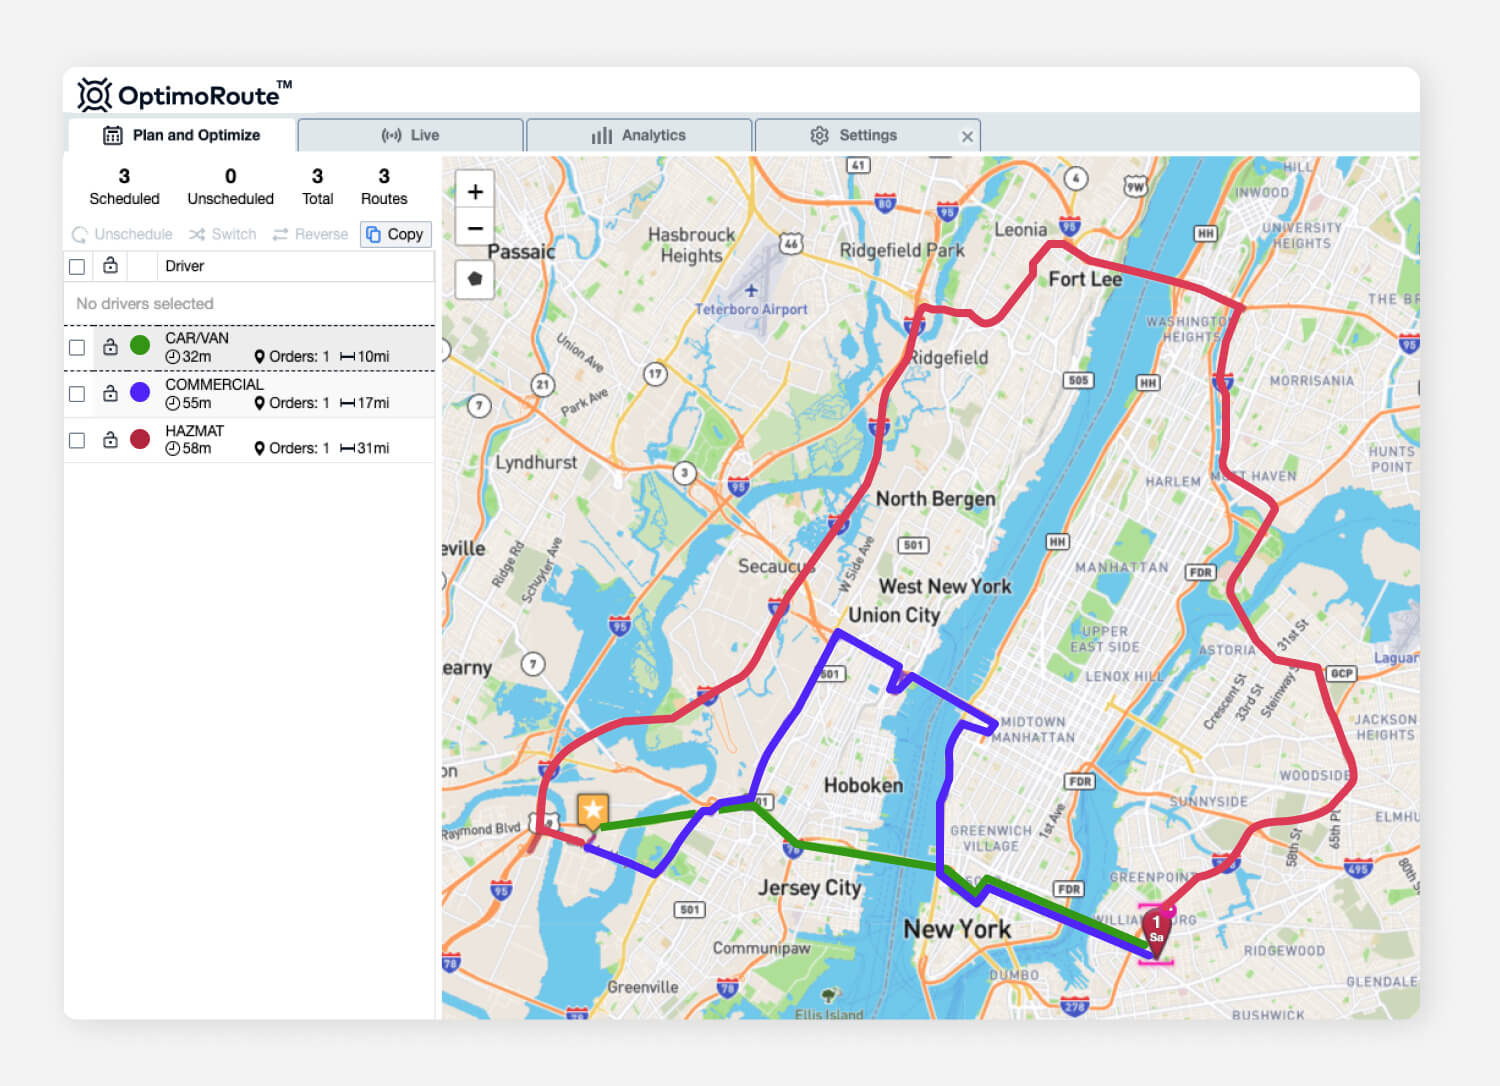This screenshot has width=1500, height=1086.
Task: Click the yellow star depot marker
Action: click(x=593, y=810)
